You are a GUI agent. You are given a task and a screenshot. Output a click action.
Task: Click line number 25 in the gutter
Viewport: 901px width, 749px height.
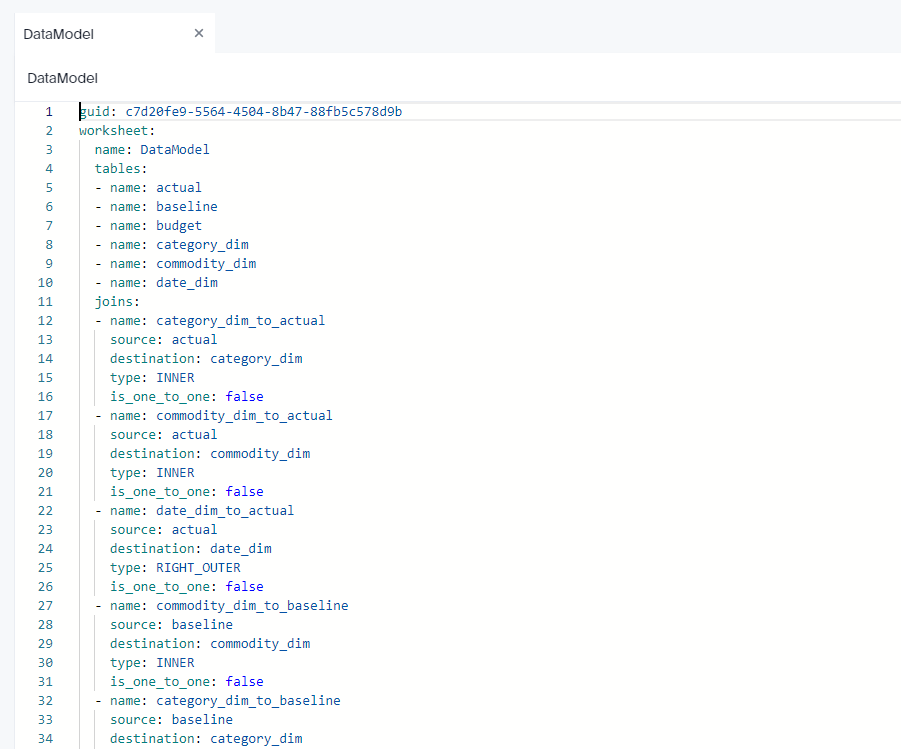44,567
